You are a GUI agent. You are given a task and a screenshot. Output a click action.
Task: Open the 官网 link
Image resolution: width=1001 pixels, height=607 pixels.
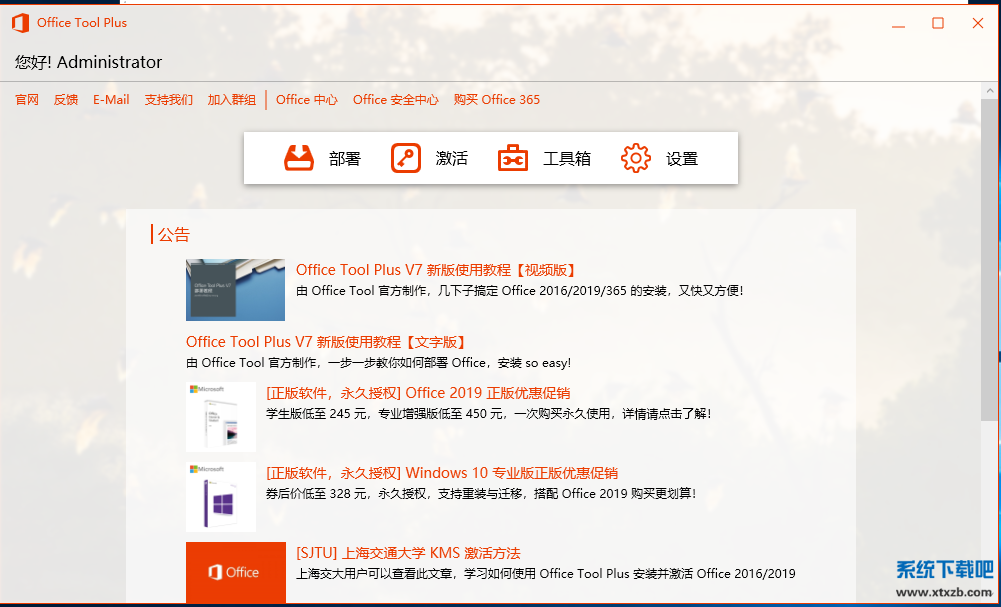point(27,100)
